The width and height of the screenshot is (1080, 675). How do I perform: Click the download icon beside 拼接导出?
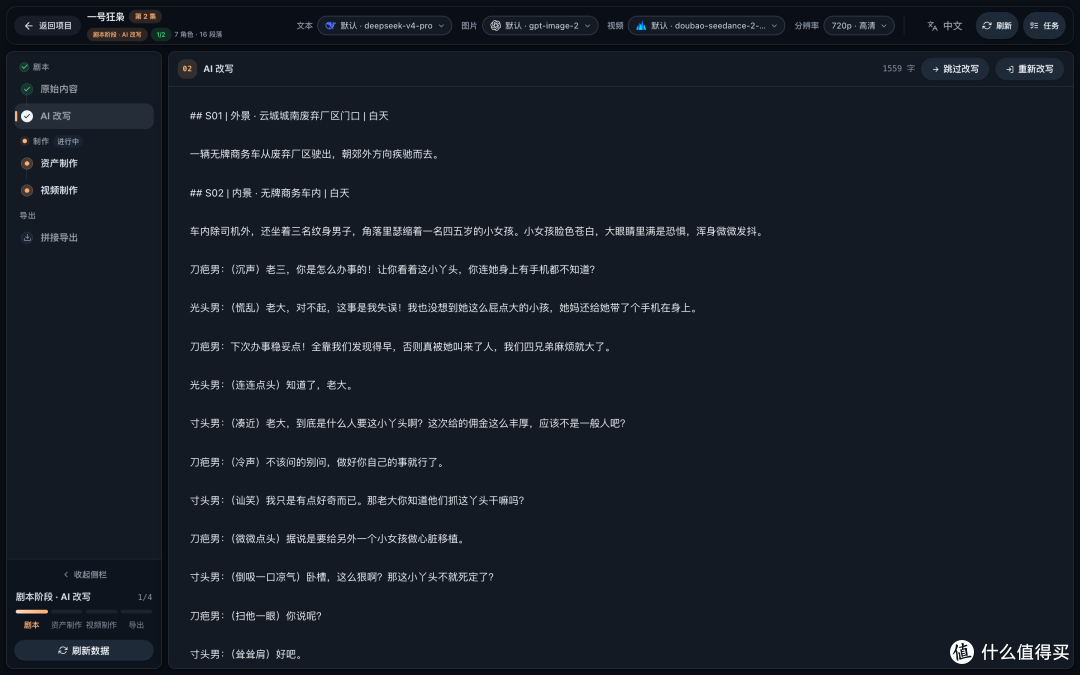pyautogui.click(x=27, y=238)
